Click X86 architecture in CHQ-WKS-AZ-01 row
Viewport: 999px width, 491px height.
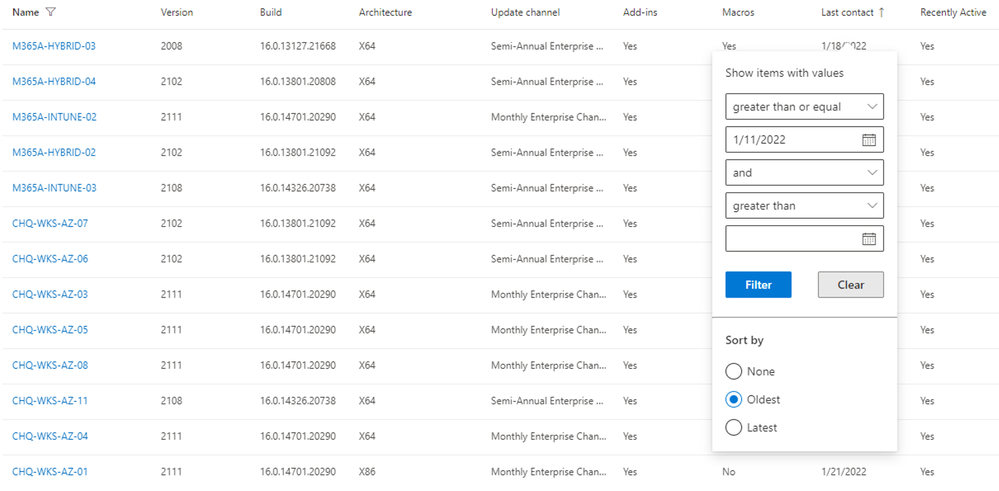click(x=367, y=472)
